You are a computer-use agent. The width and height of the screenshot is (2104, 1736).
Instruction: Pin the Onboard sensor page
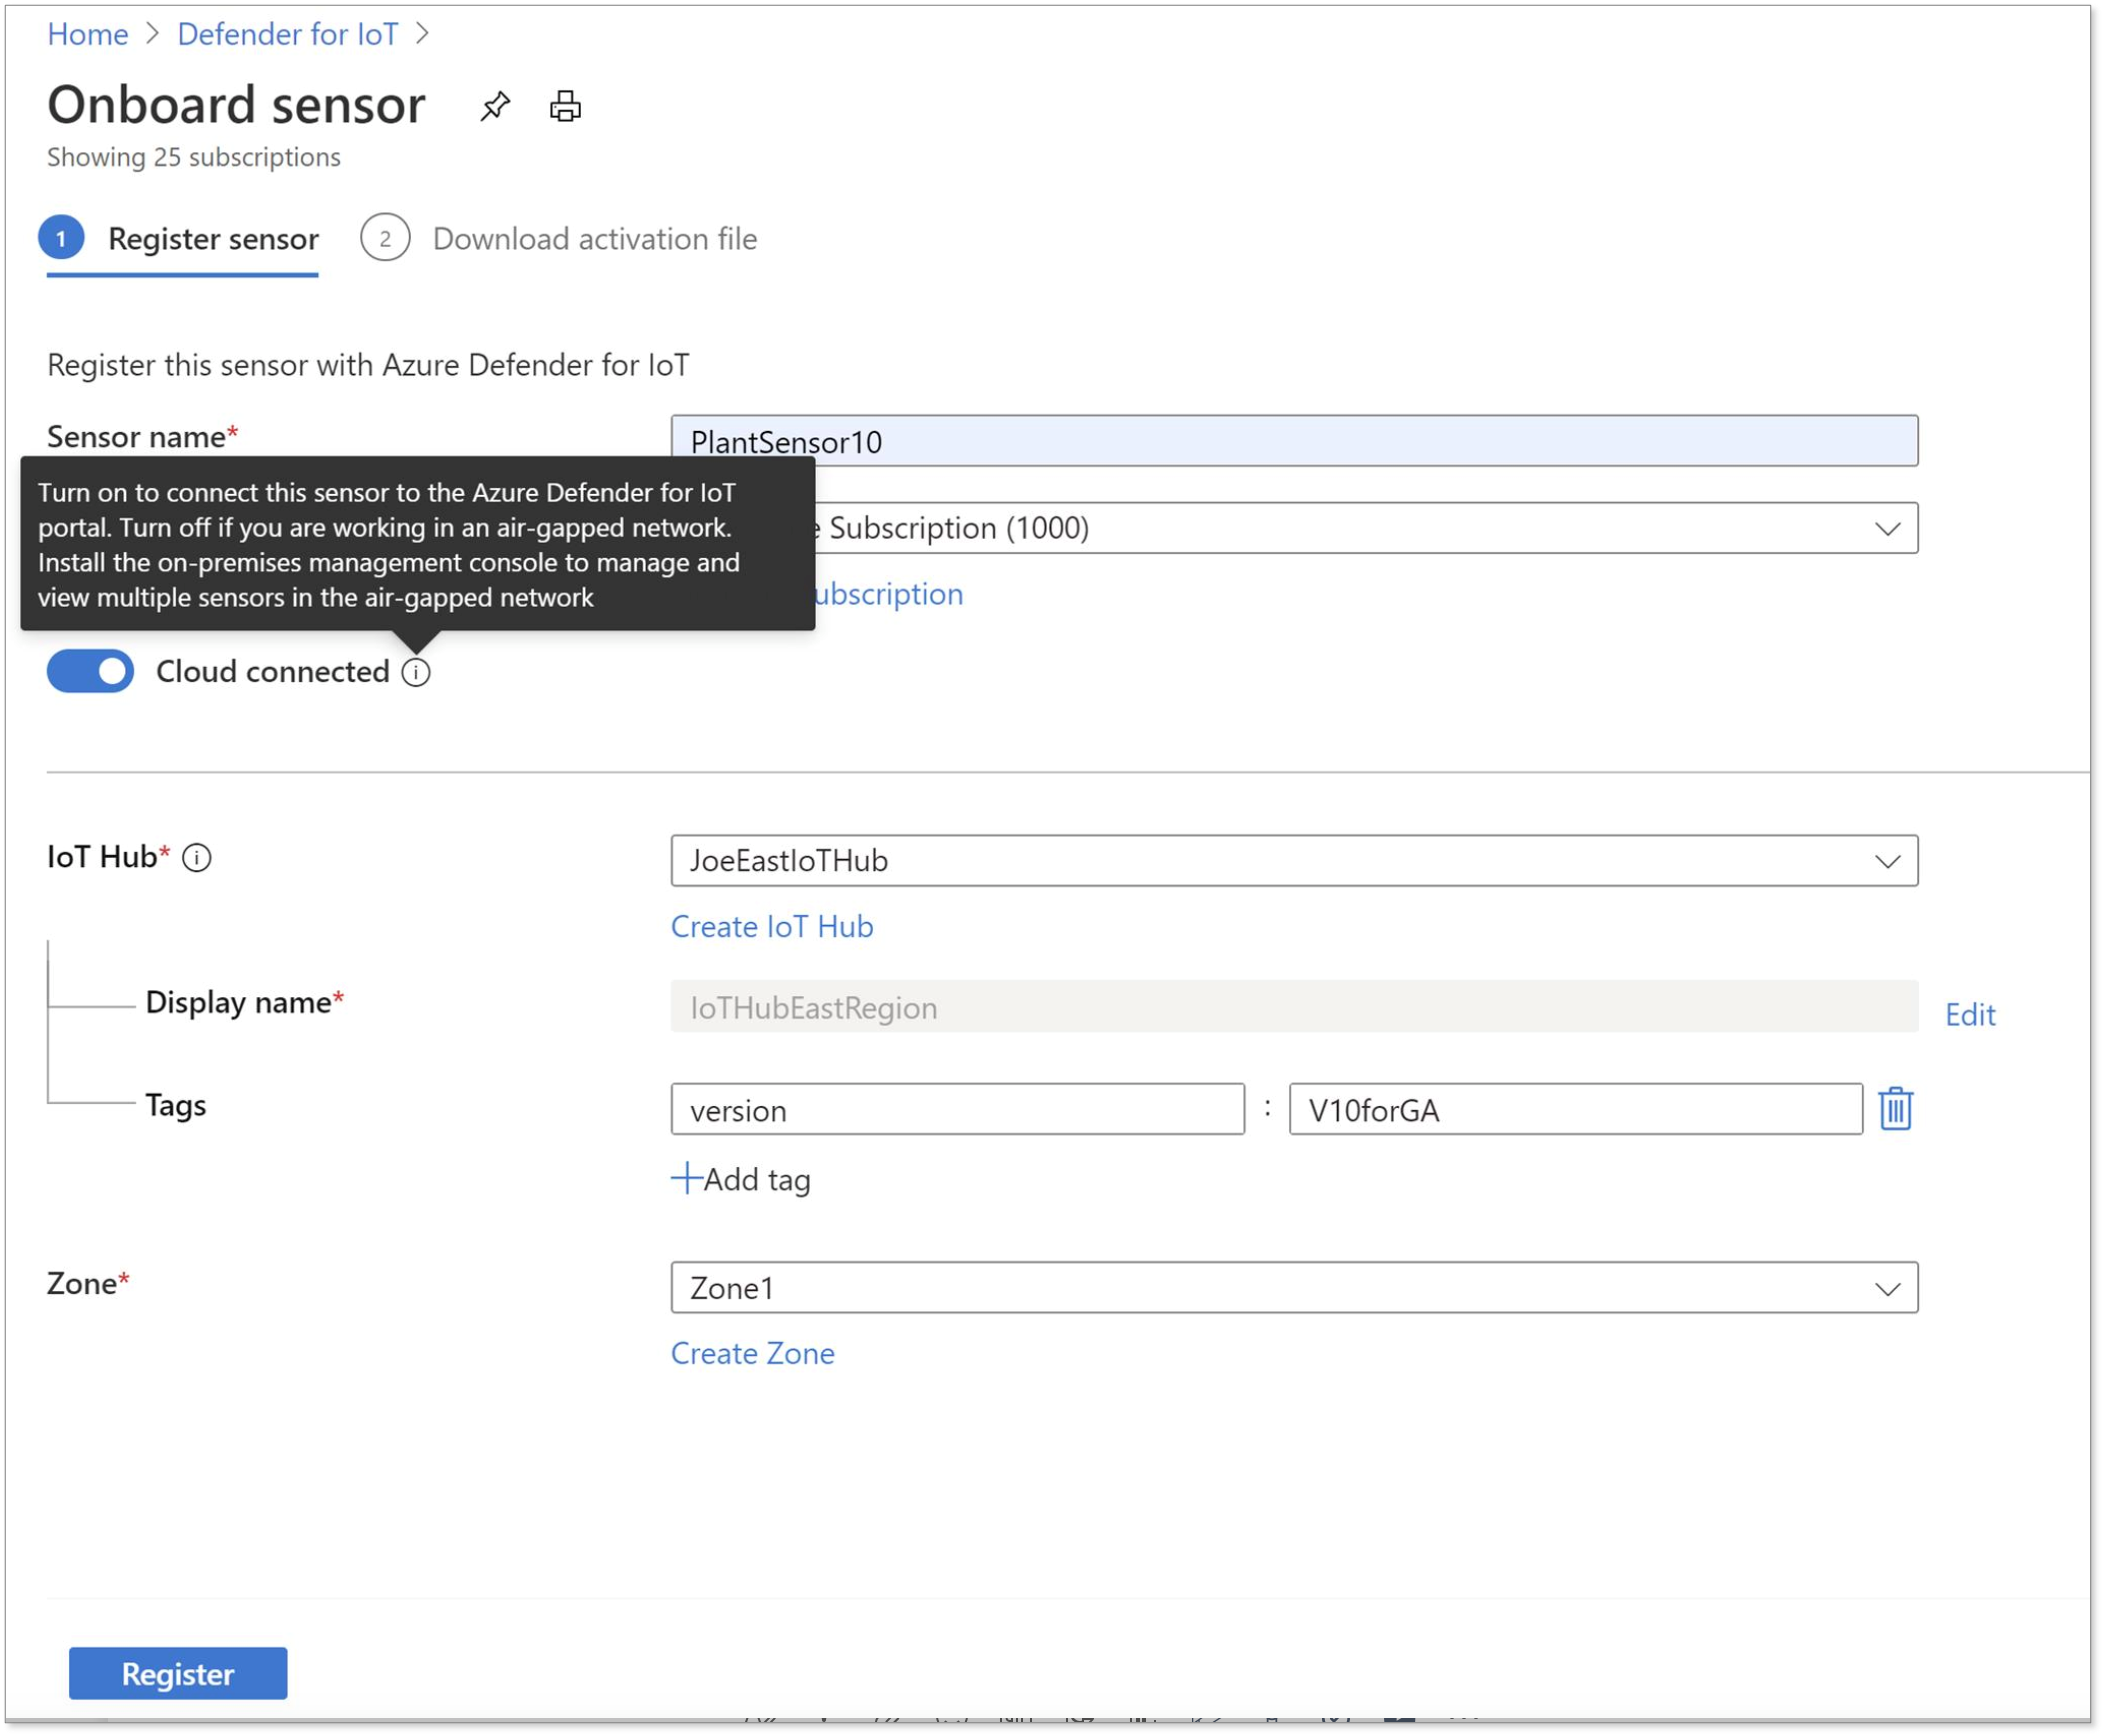click(495, 107)
